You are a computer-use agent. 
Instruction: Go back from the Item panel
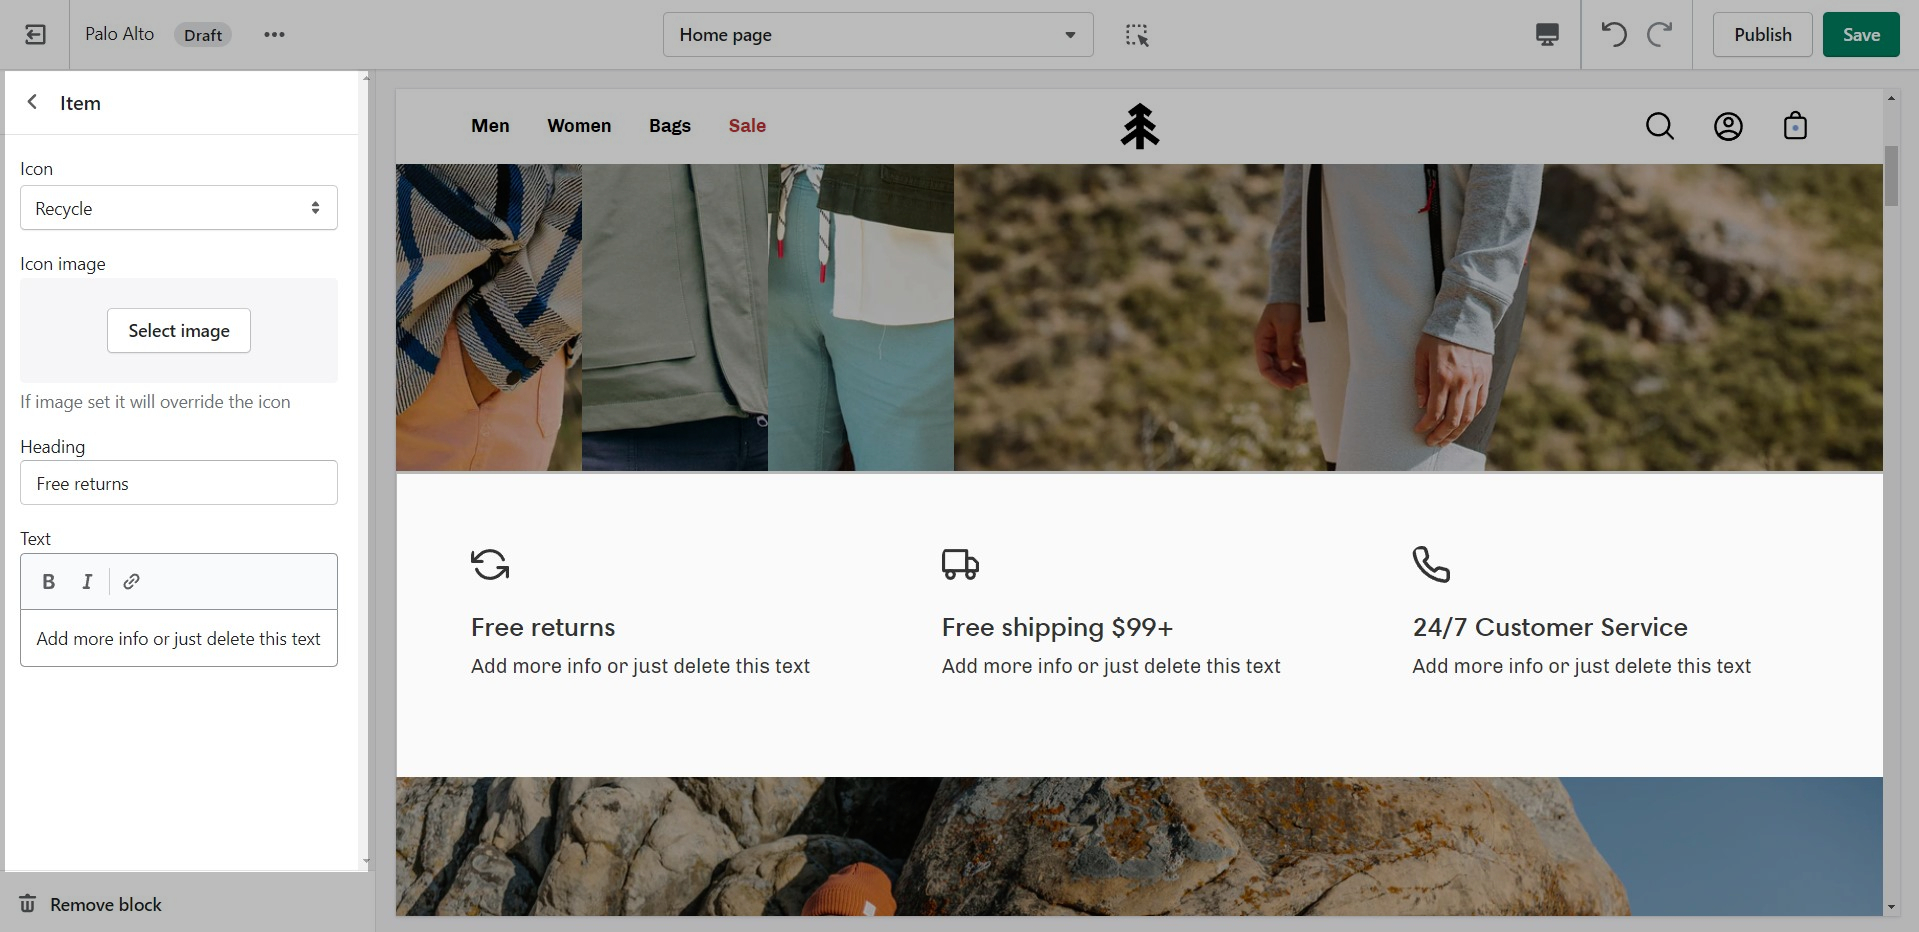tap(33, 102)
